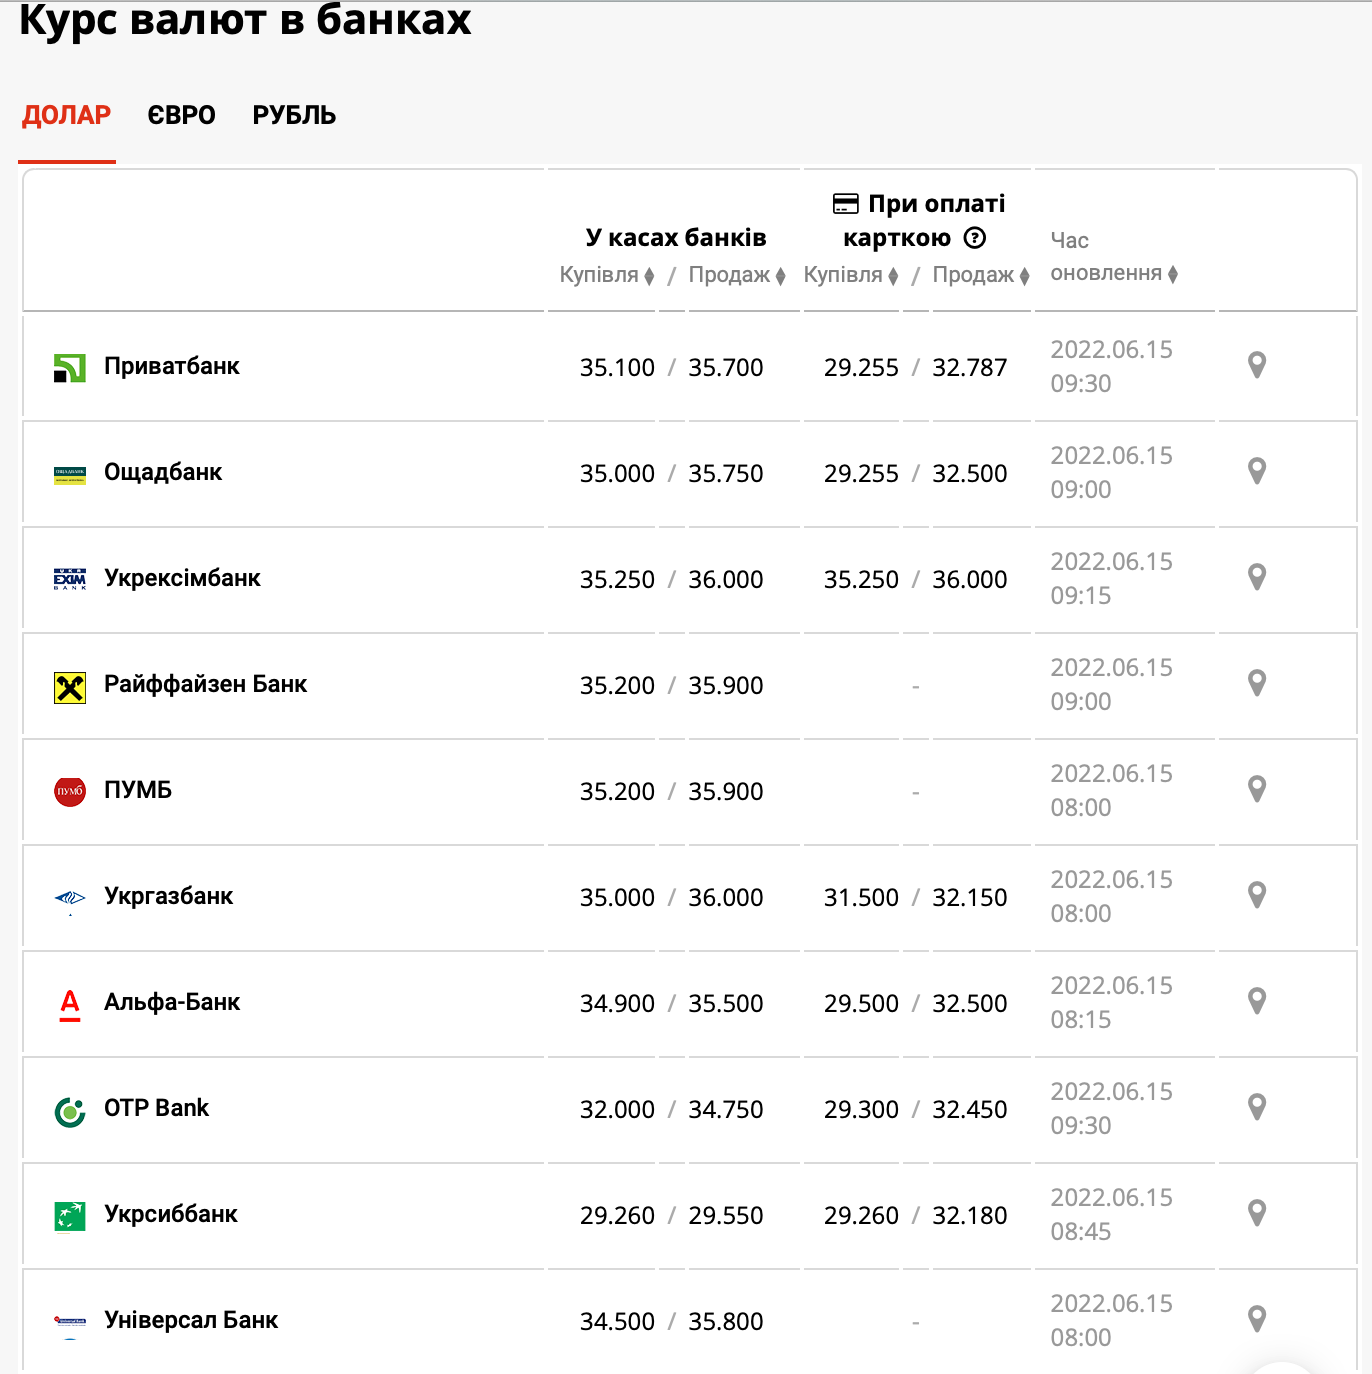Open the Приватбанк bank link

[x=171, y=366]
